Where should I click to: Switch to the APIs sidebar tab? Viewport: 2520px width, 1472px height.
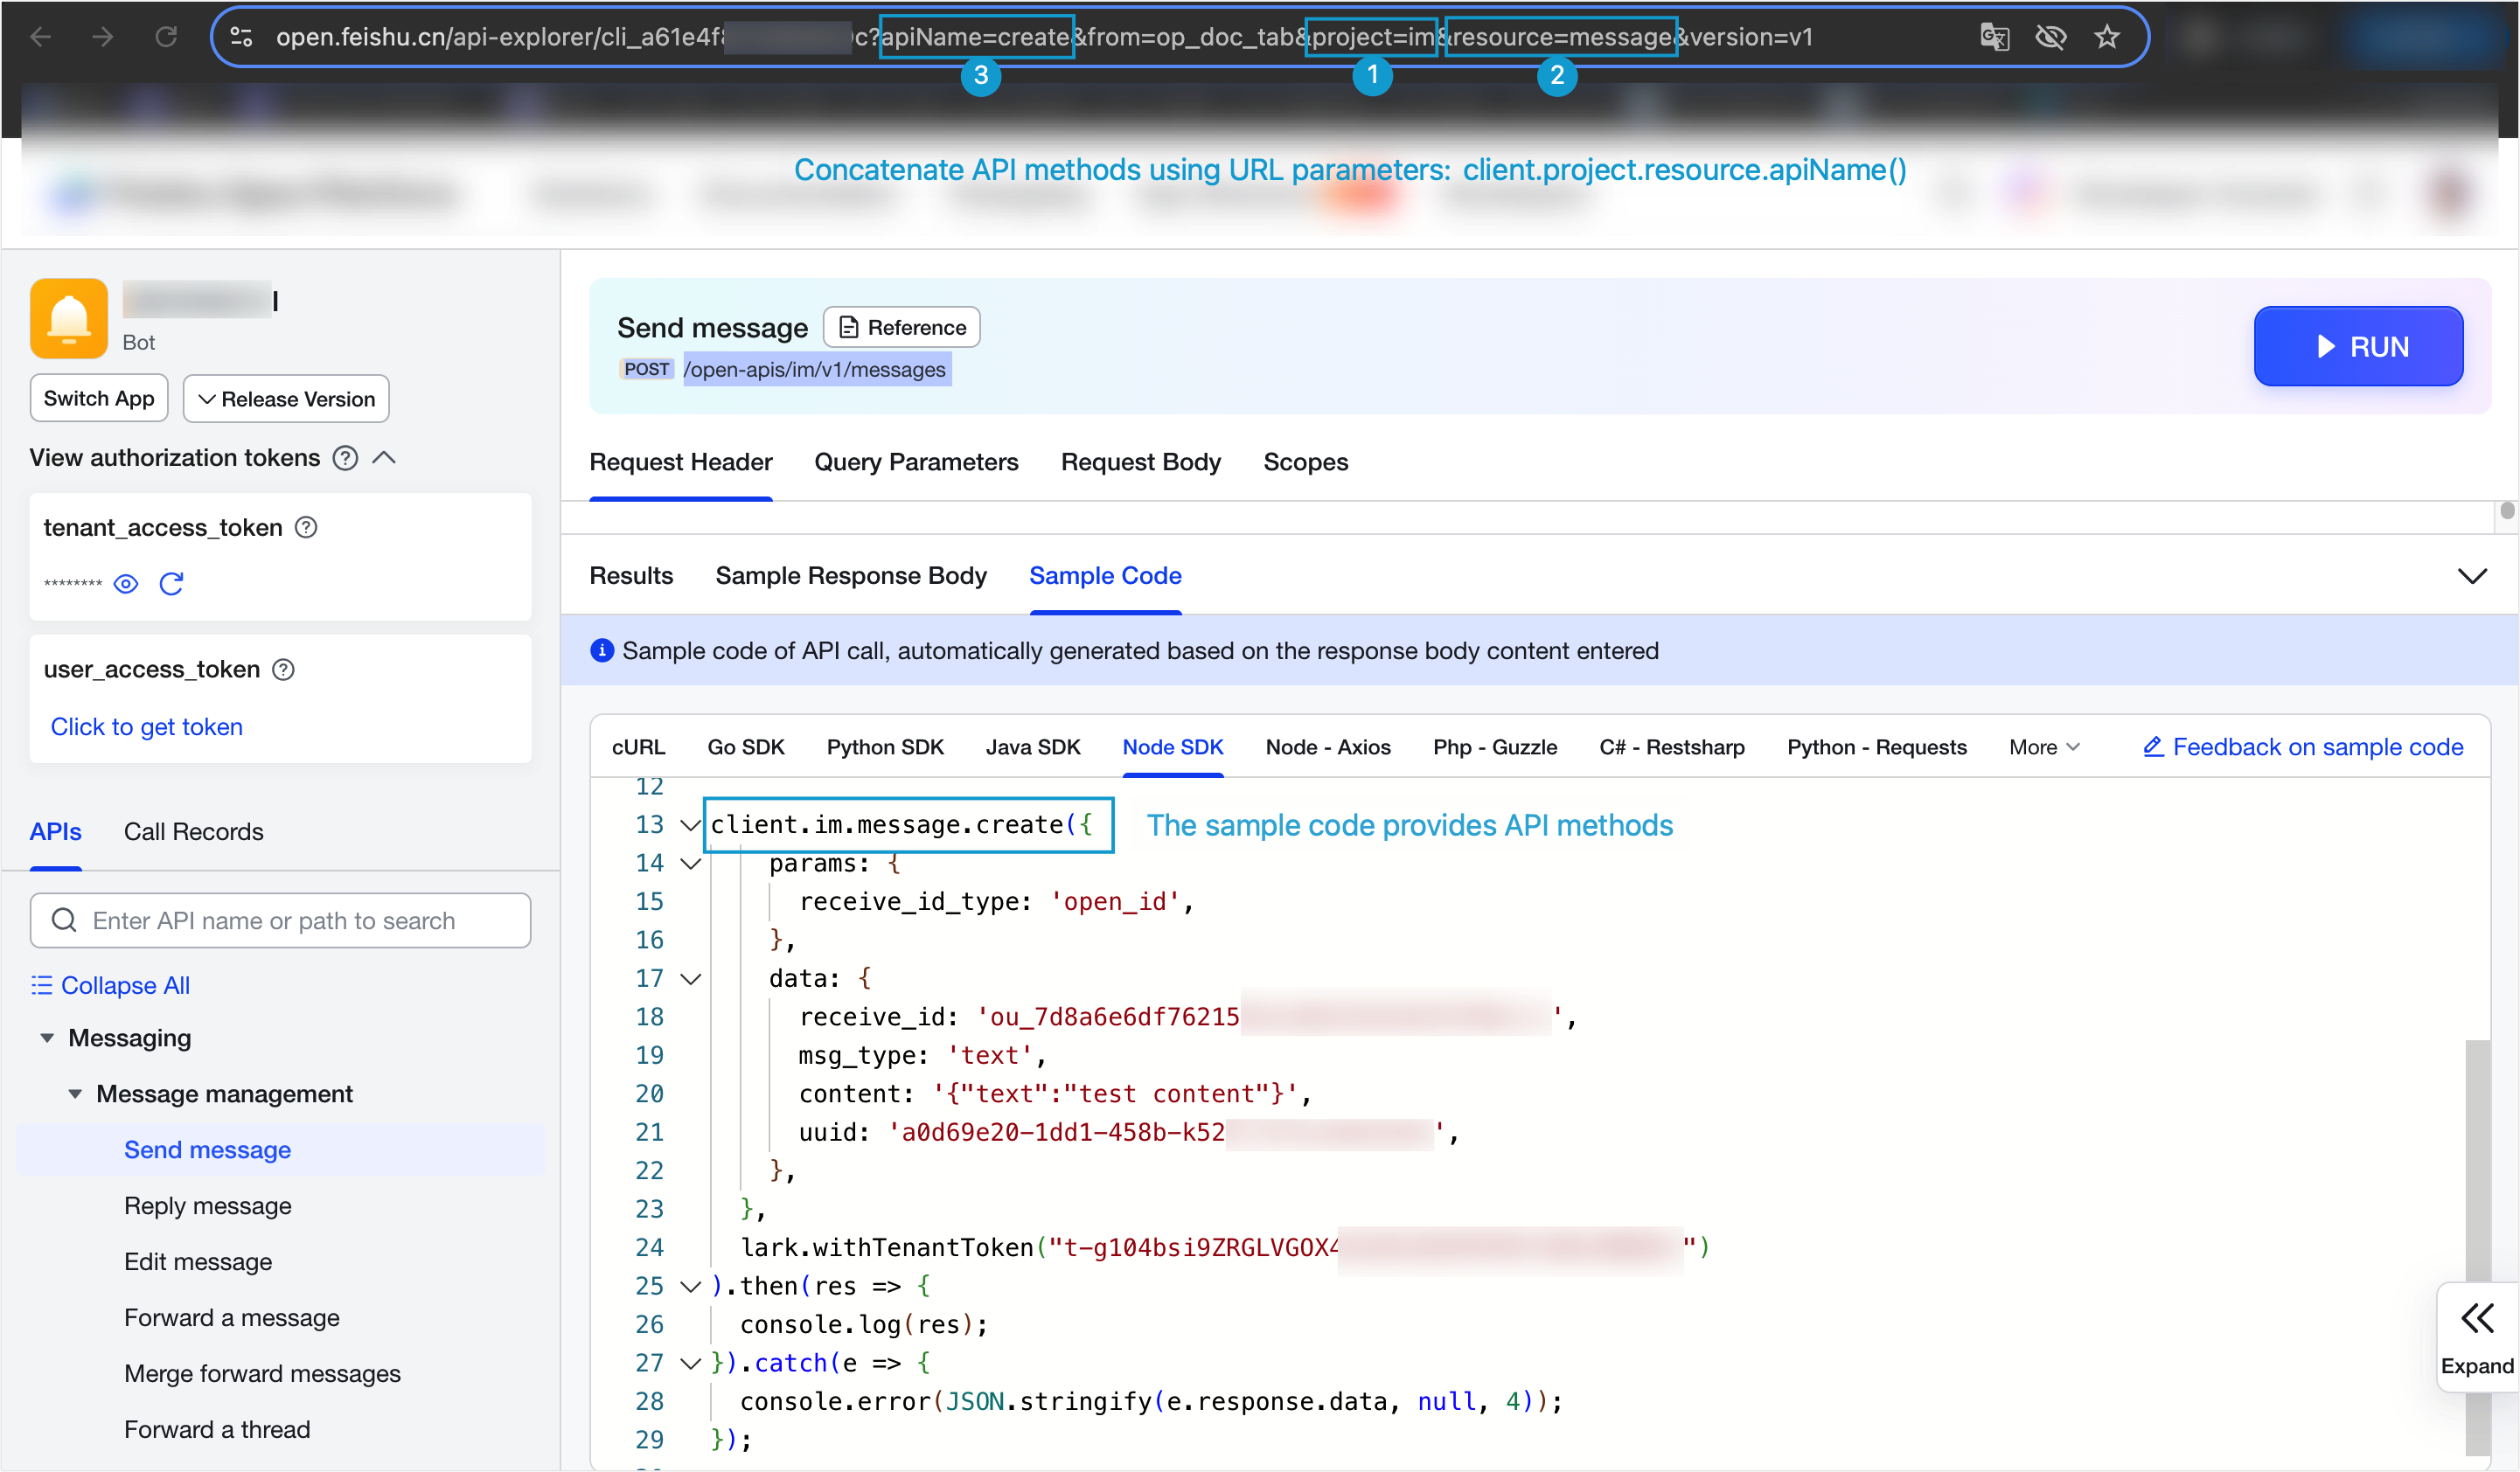[x=56, y=832]
